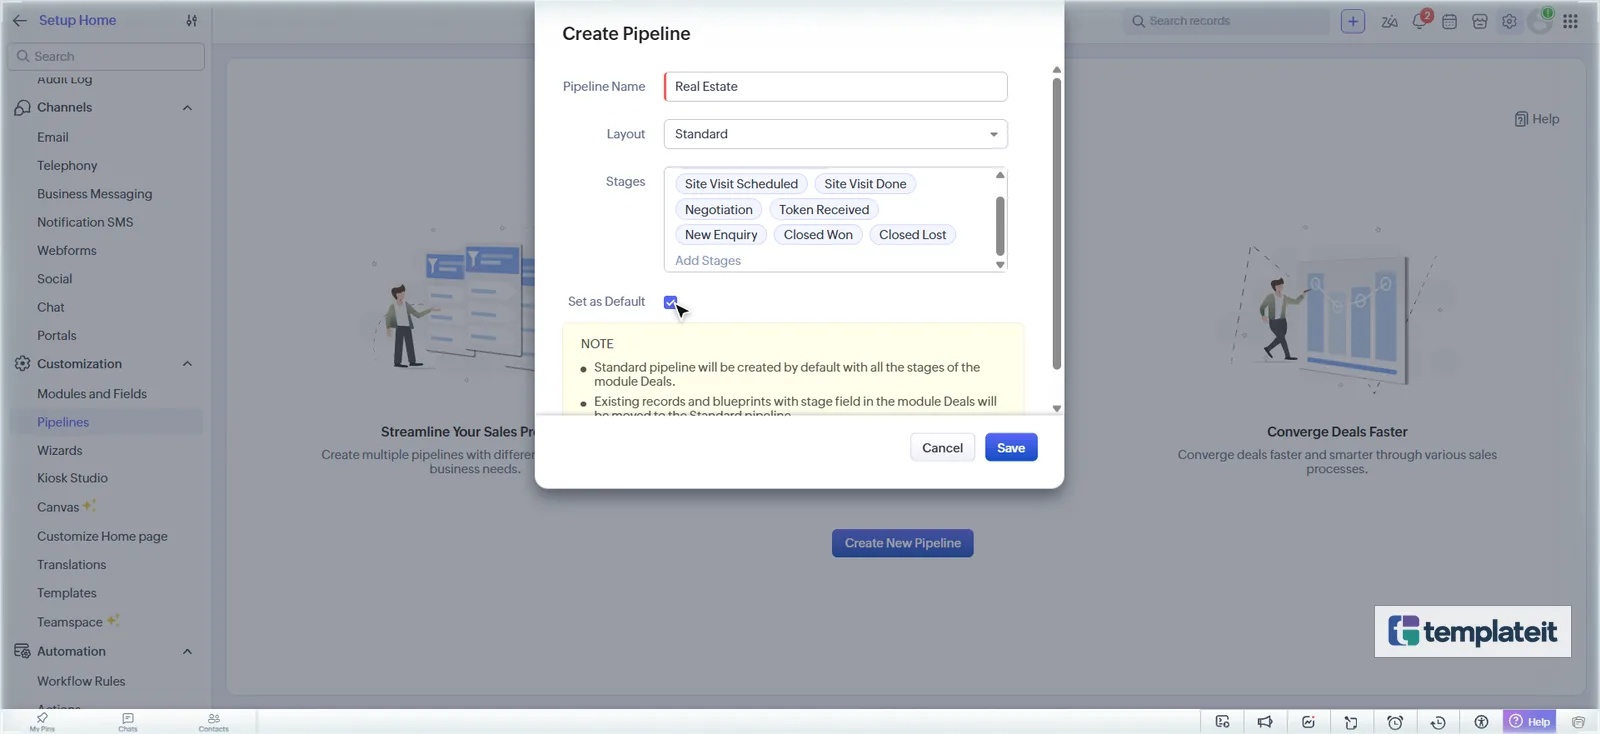Open the accessibility icon in bottom bar
This screenshot has width=1600, height=734.
click(x=1481, y=722)
